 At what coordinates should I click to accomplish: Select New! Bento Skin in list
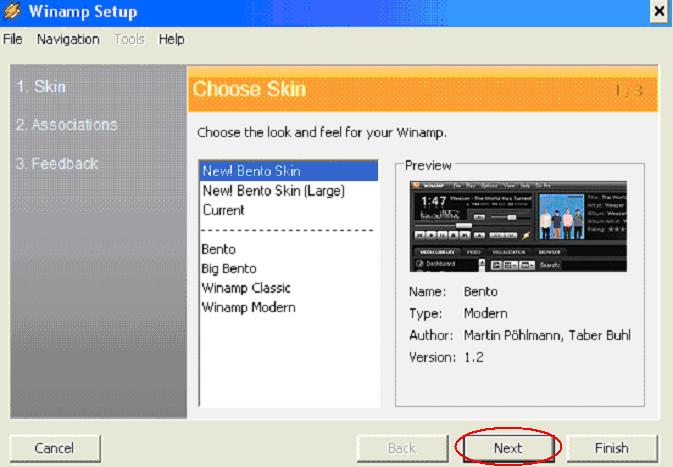[x=289, y=171]
